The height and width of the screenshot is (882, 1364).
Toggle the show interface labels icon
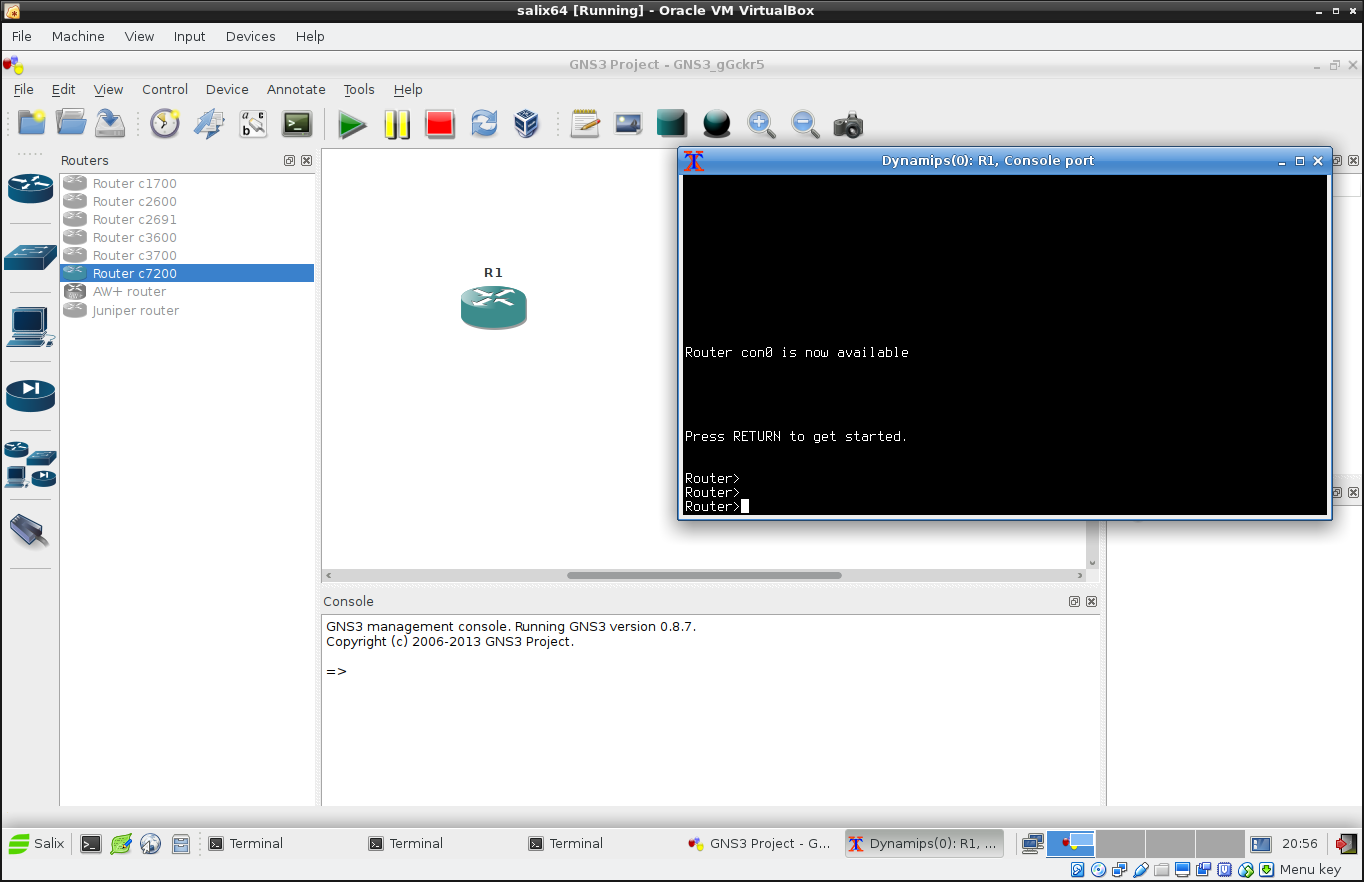[x=253, y=124]
